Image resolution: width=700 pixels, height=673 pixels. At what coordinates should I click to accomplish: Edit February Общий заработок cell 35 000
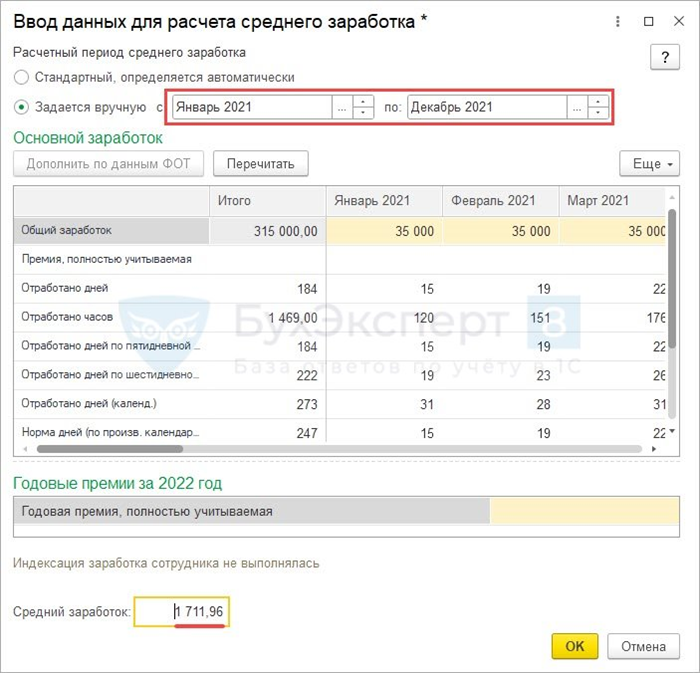pos(501,231)
